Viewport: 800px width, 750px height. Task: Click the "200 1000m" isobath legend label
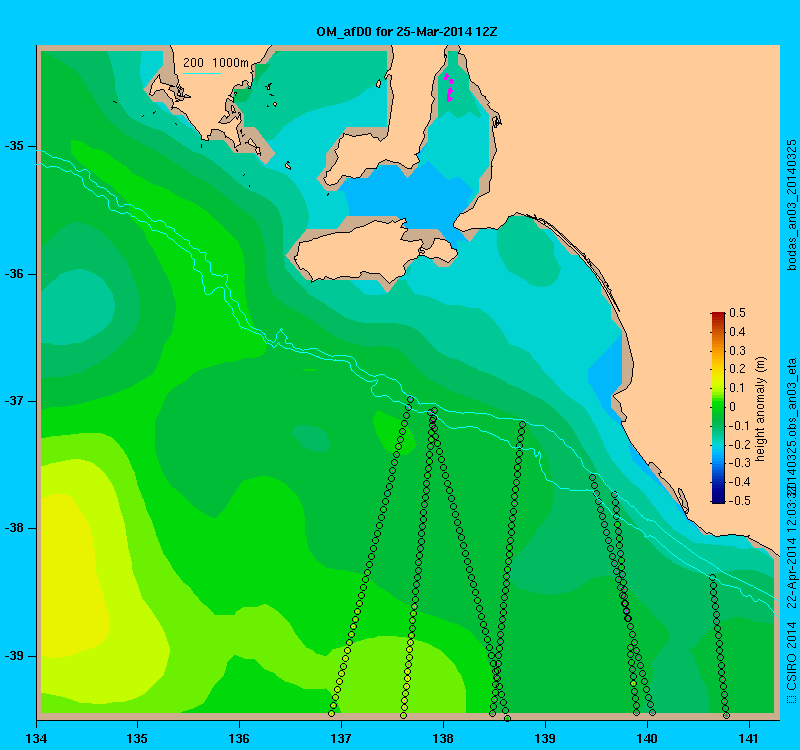[x=216, y=63]
